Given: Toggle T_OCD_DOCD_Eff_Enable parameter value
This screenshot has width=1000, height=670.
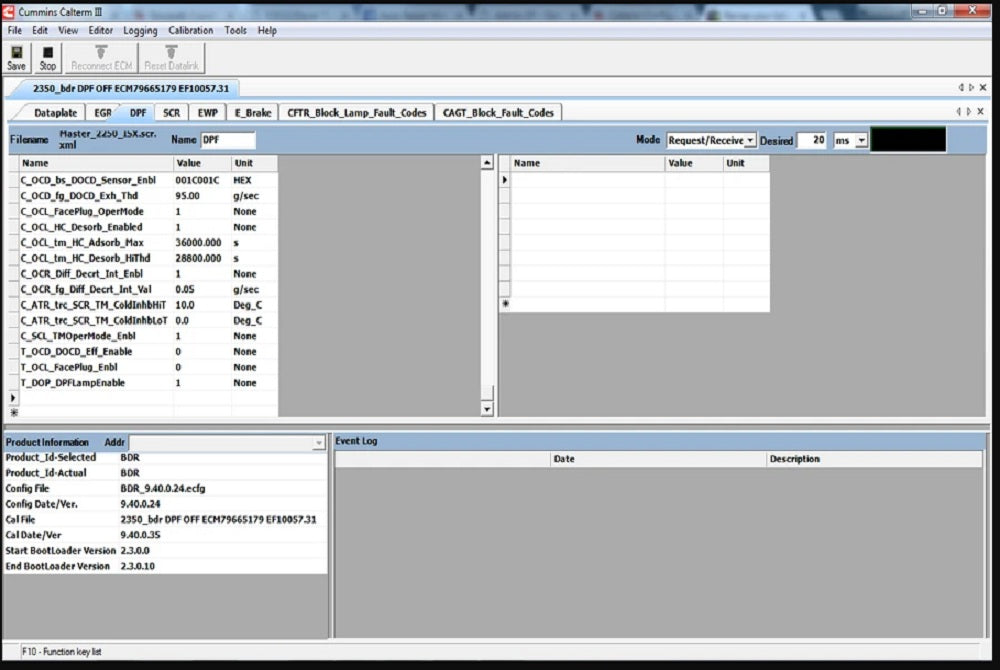Looking at the screenshot, I should point(200,351).
